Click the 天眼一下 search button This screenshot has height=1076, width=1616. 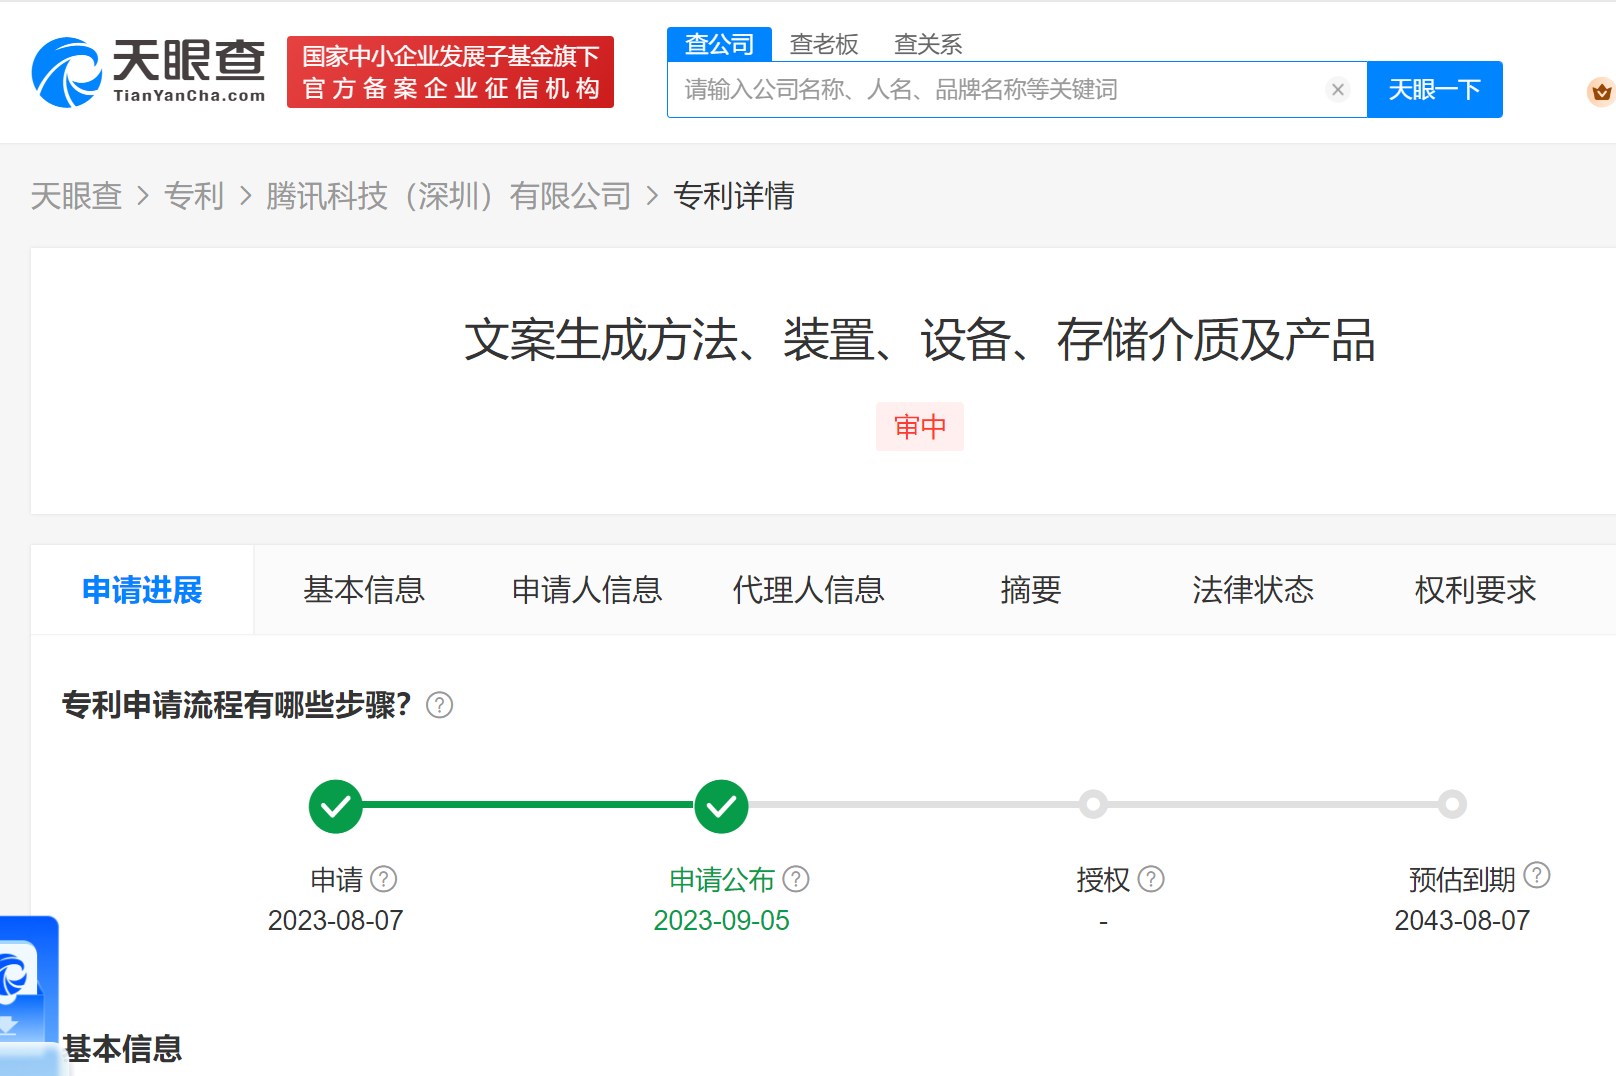1434,90
